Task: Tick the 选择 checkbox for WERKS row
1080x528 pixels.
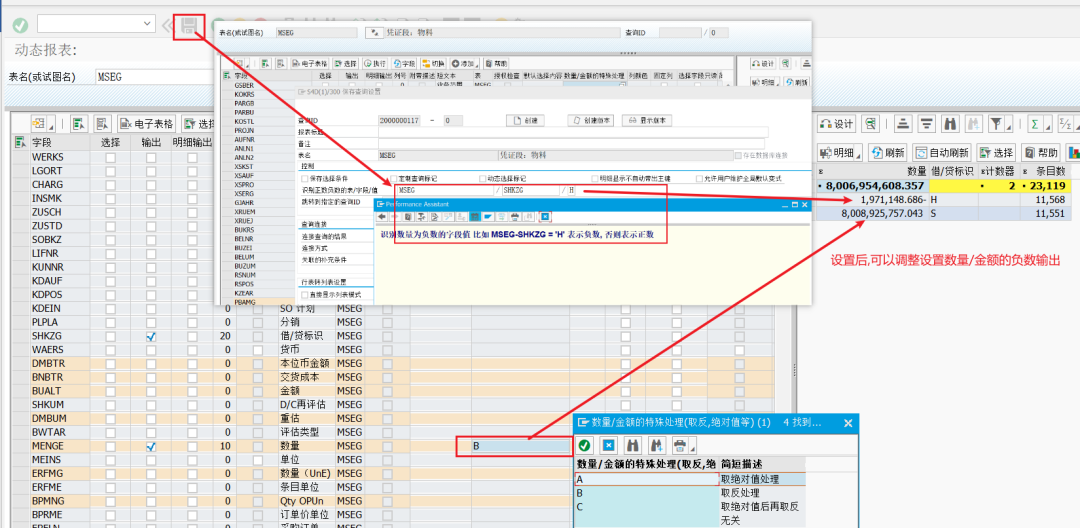Action: point(110,158)
